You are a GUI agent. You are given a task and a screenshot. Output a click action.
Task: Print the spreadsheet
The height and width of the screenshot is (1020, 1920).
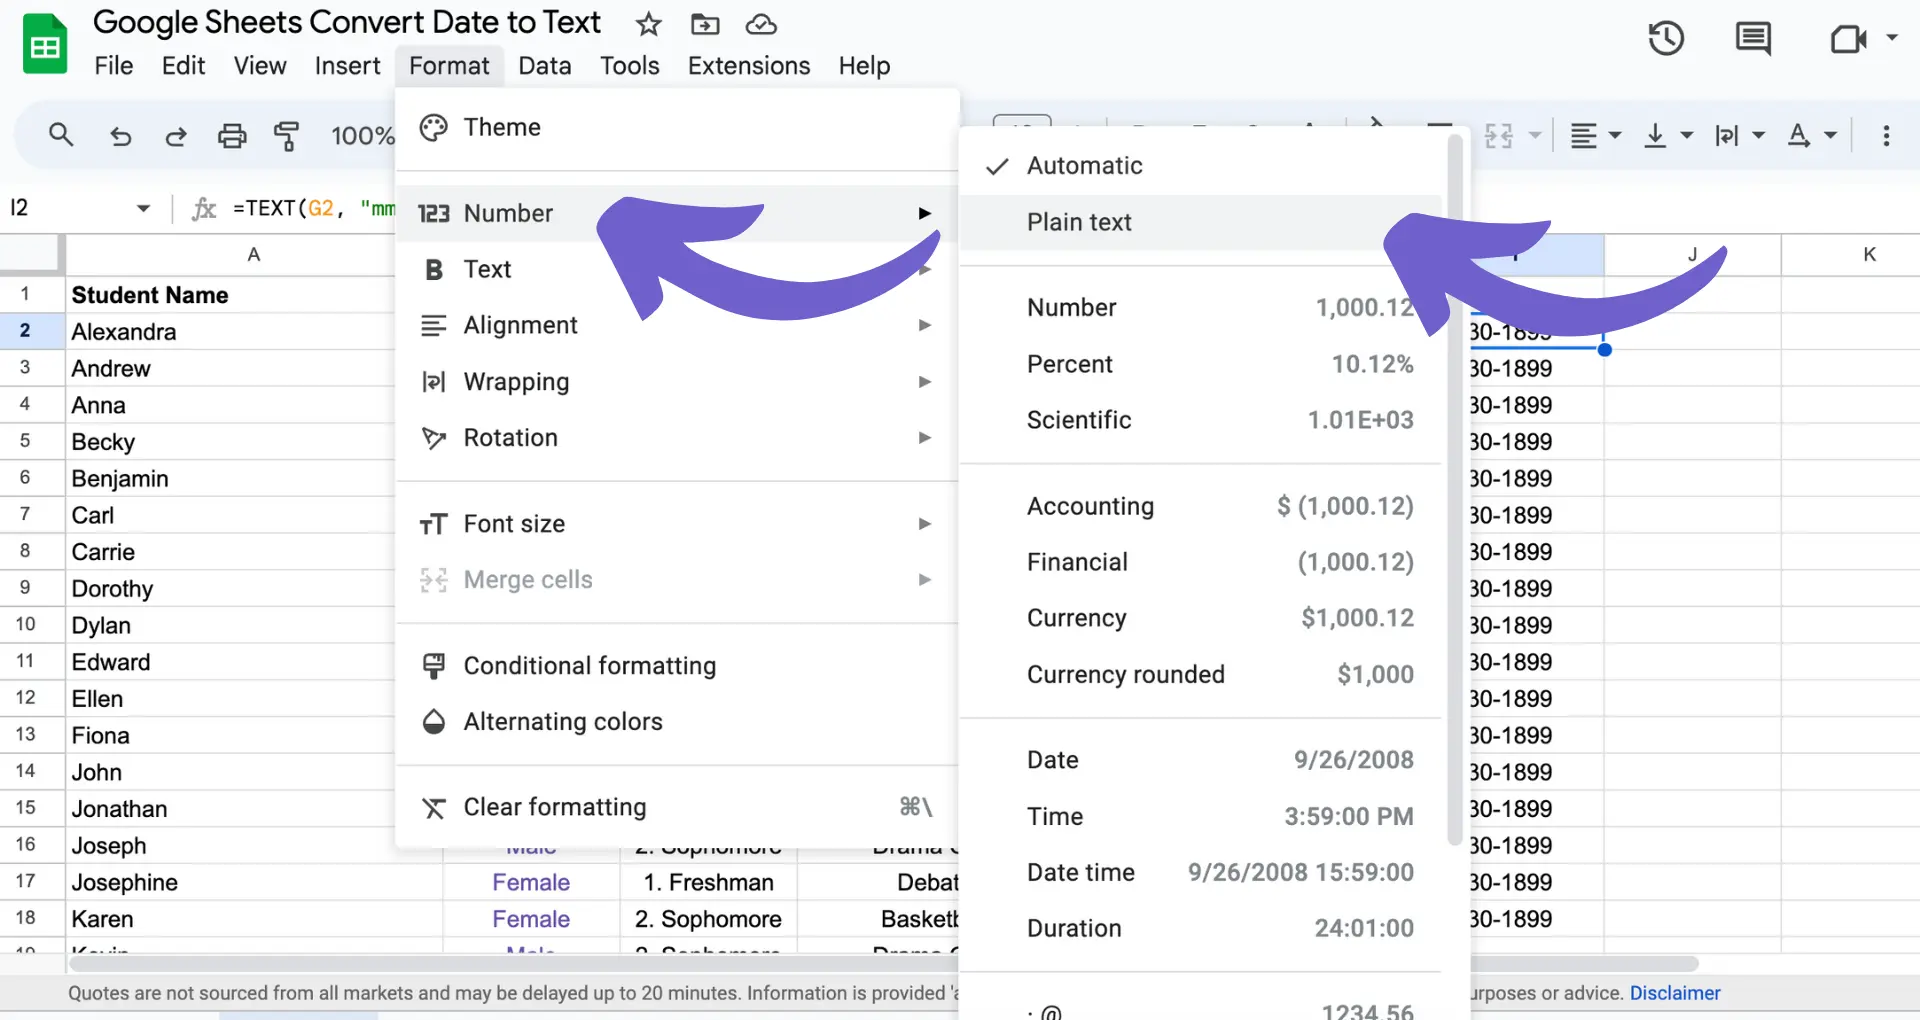coord(232,136)
